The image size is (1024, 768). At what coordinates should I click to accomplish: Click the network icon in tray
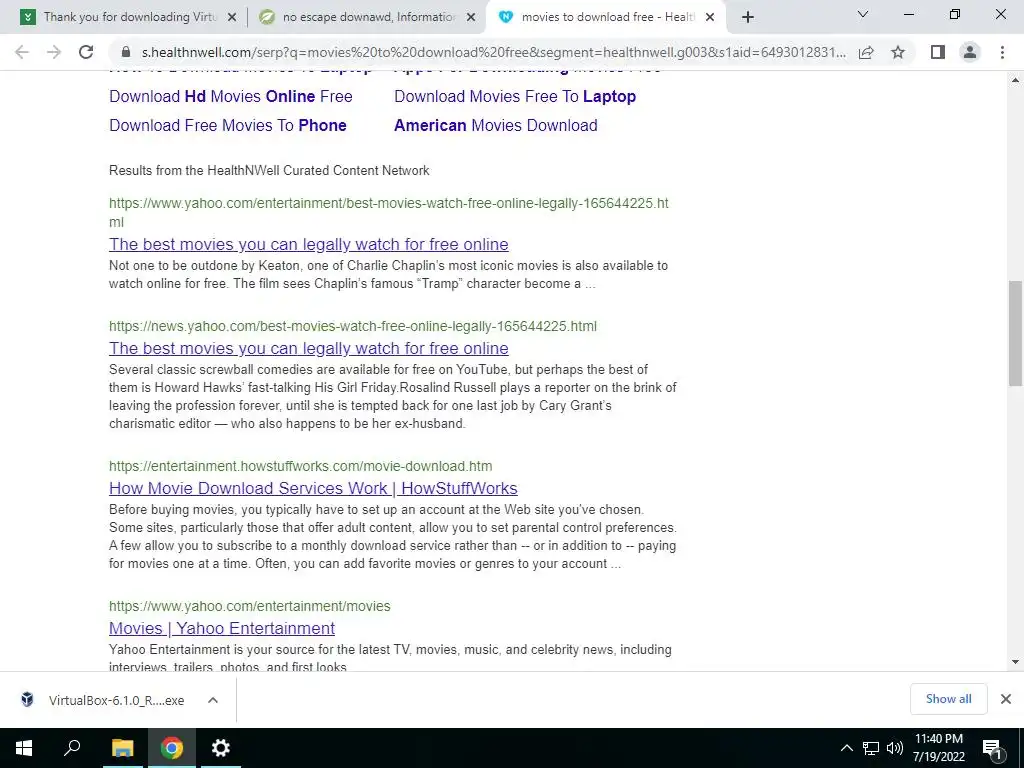pos(871,748)
